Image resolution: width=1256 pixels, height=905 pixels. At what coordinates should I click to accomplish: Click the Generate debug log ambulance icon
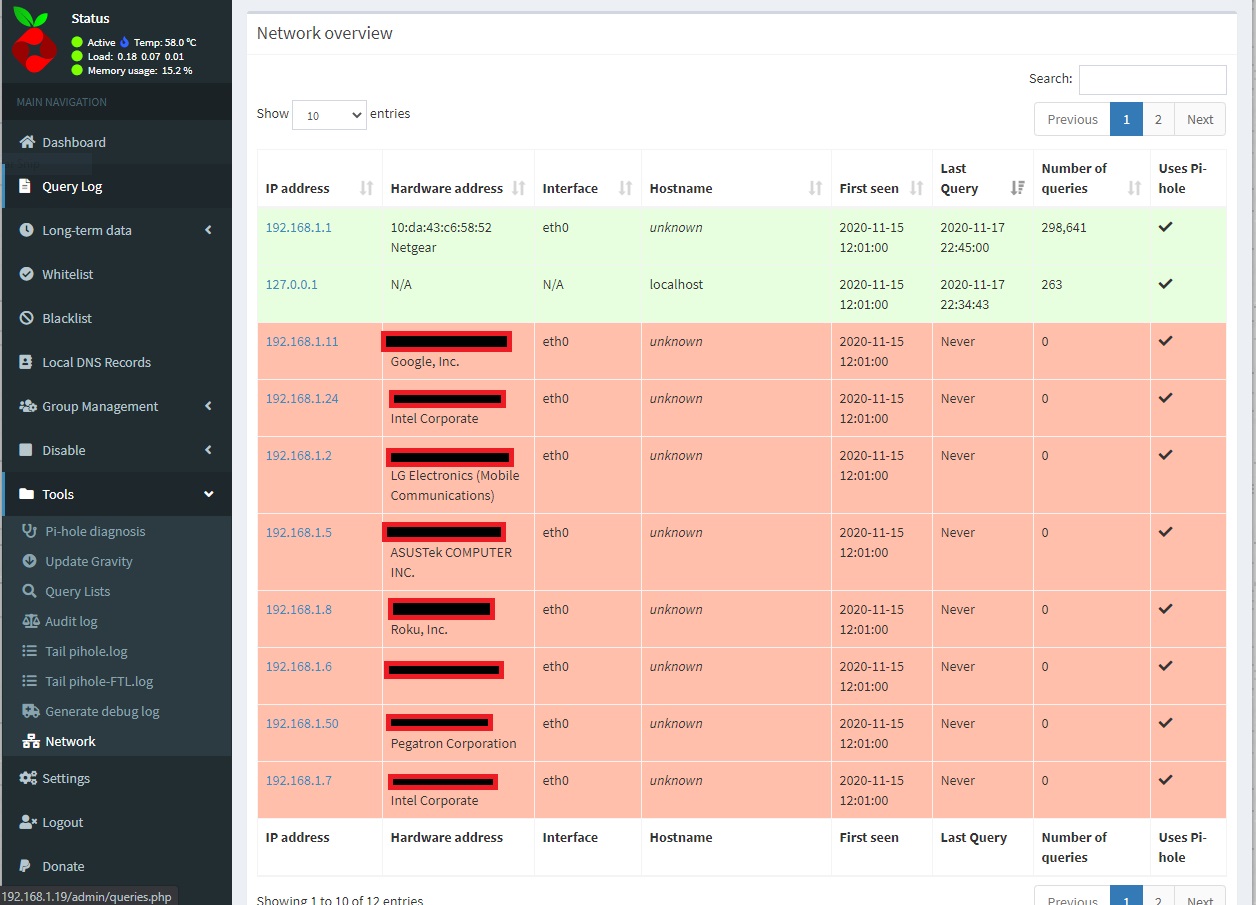coord(29,711)
